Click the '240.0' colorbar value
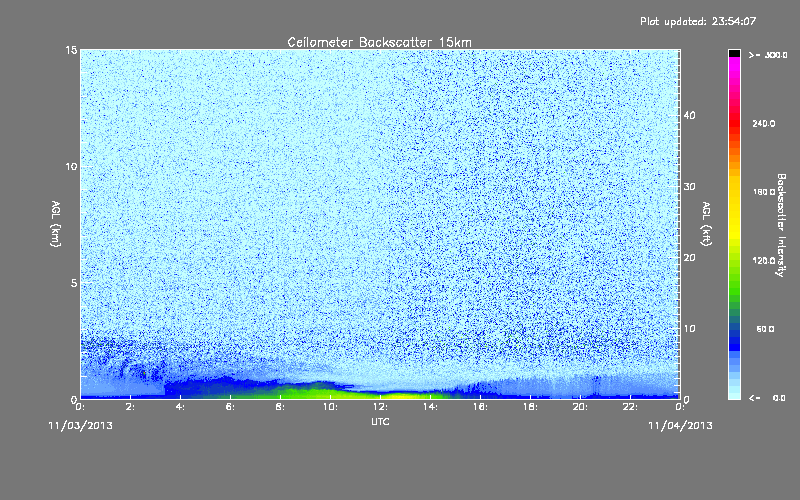This screenshot has height=500, width=800. [764, 124]
